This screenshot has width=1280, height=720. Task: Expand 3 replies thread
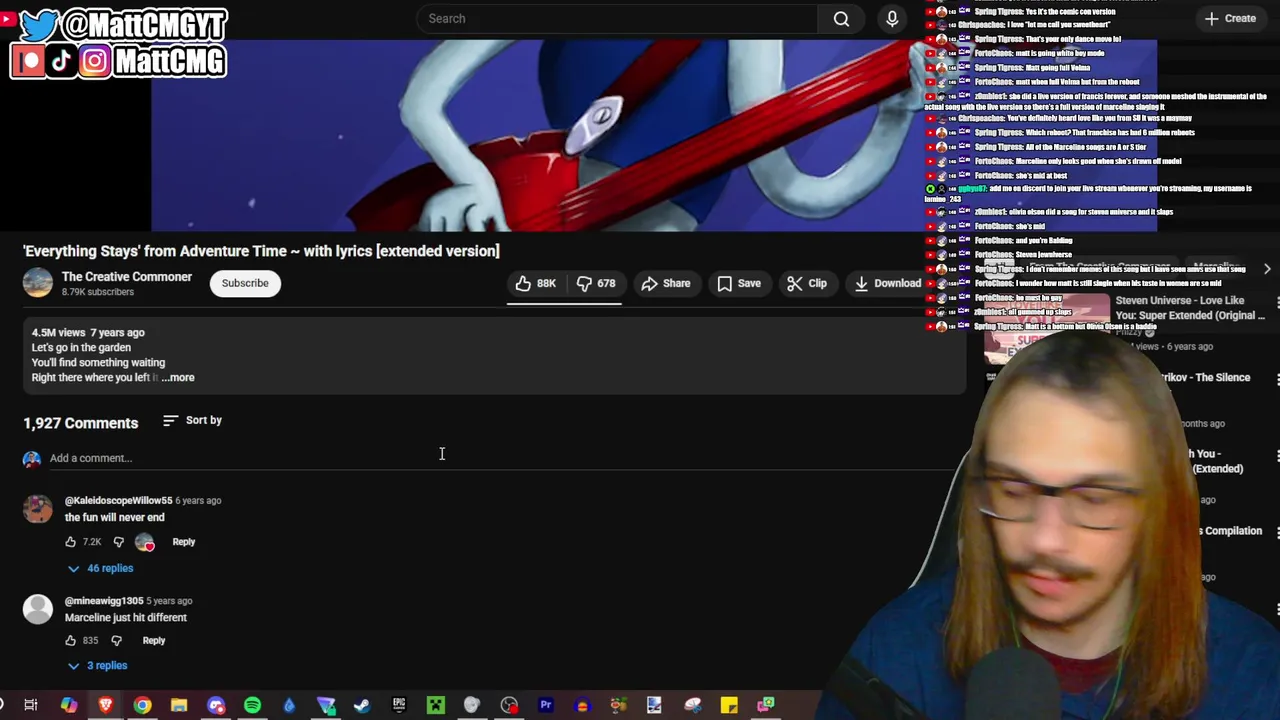97,665
